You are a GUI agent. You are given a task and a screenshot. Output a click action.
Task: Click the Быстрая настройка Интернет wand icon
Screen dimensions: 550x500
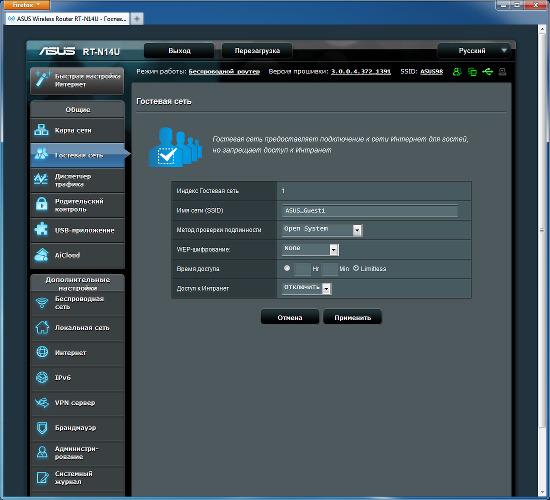pos(41,80)
